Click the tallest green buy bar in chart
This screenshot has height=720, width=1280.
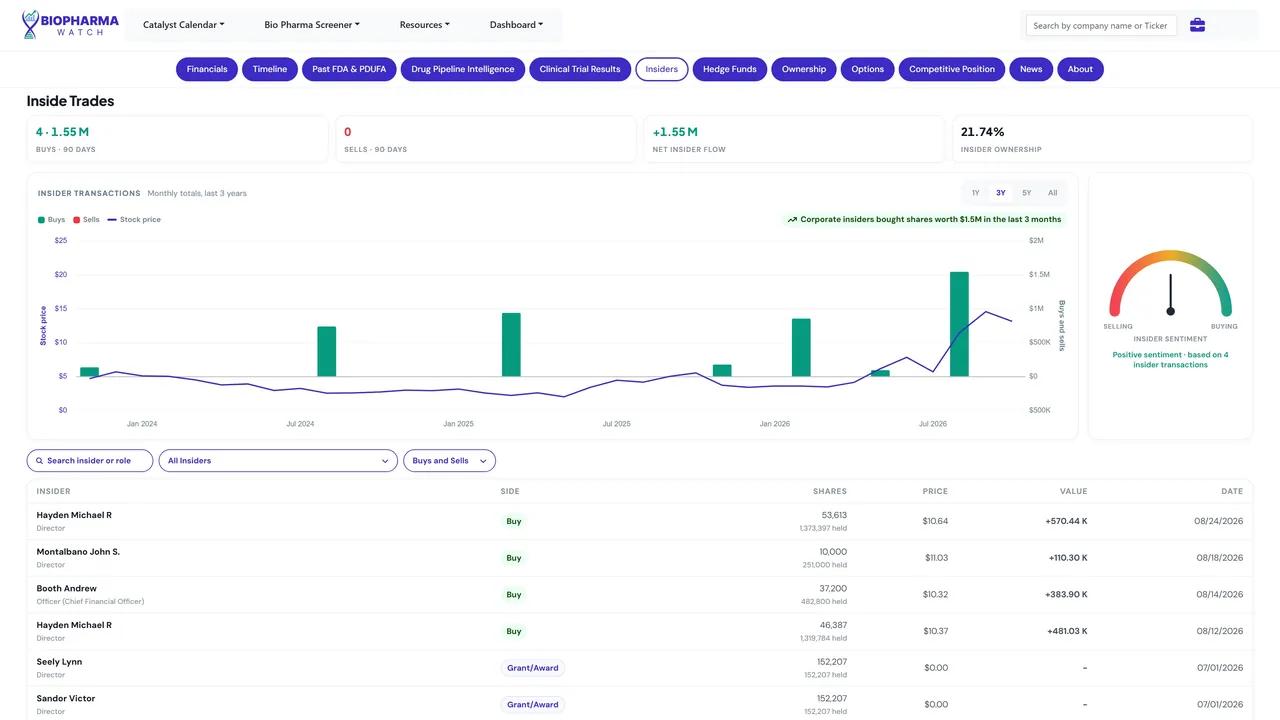(959, 324)
